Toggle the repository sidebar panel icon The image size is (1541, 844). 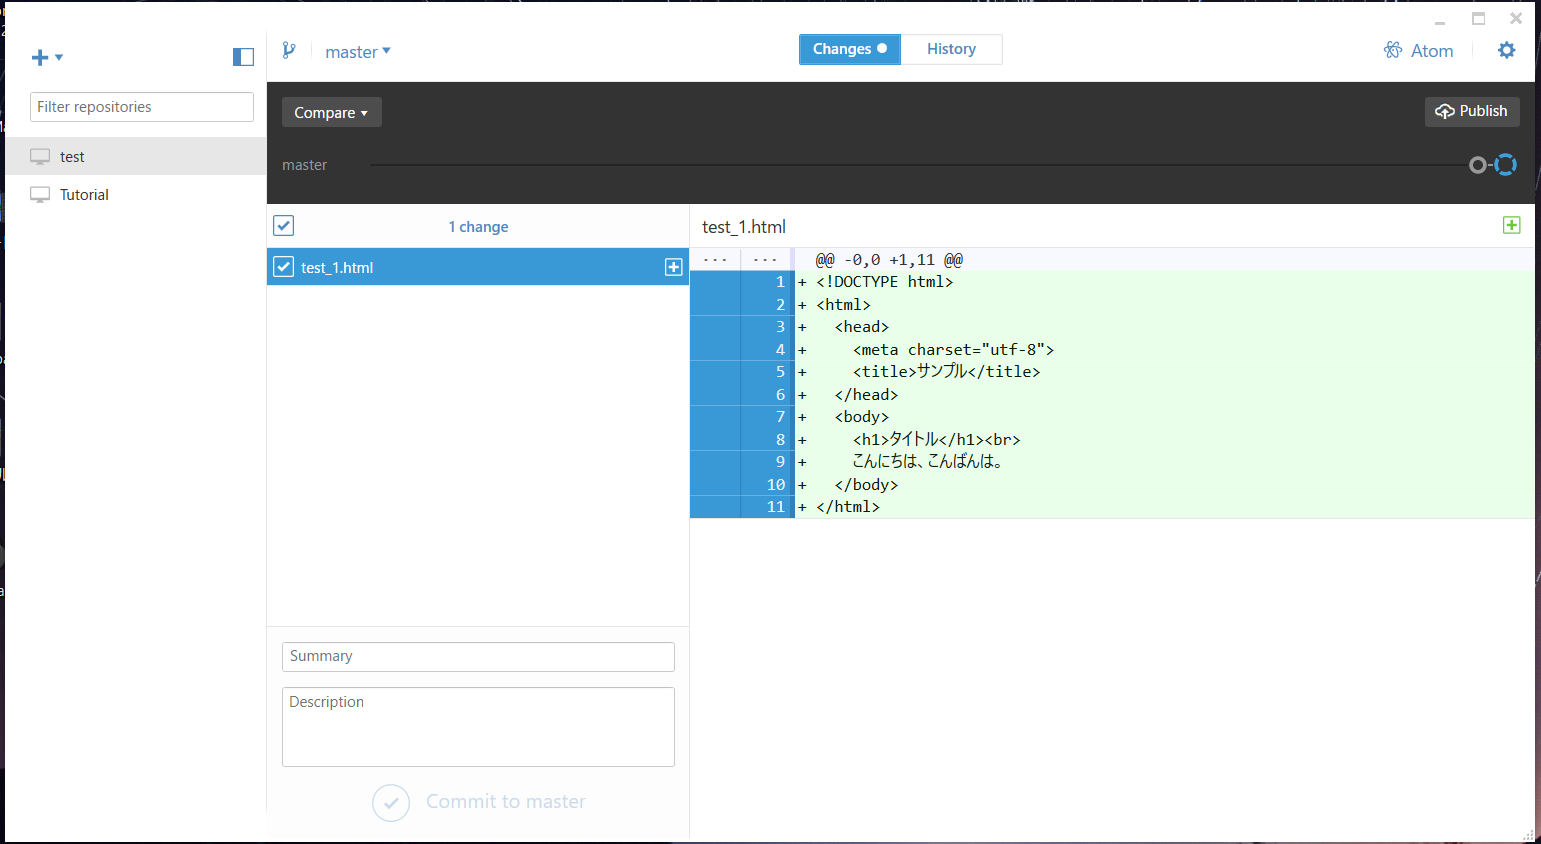[x=243, y=57]
